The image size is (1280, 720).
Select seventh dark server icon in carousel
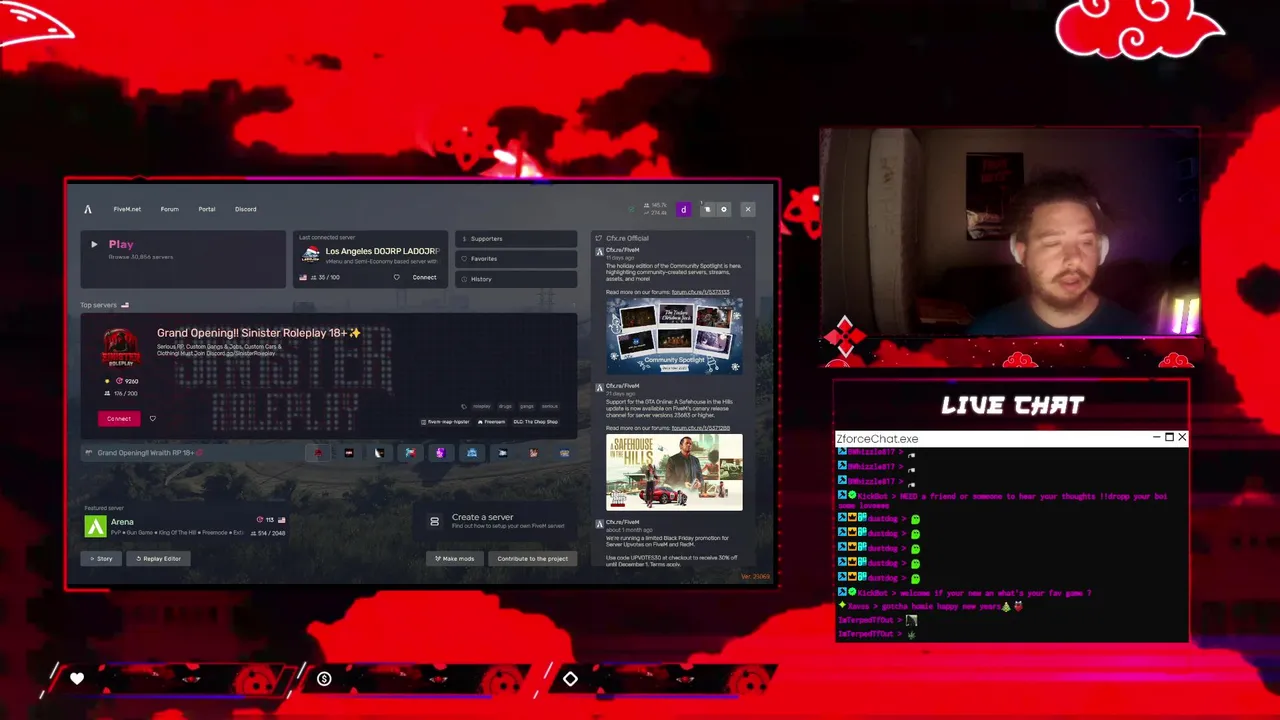pyautogui.click(x=502, y=453)
